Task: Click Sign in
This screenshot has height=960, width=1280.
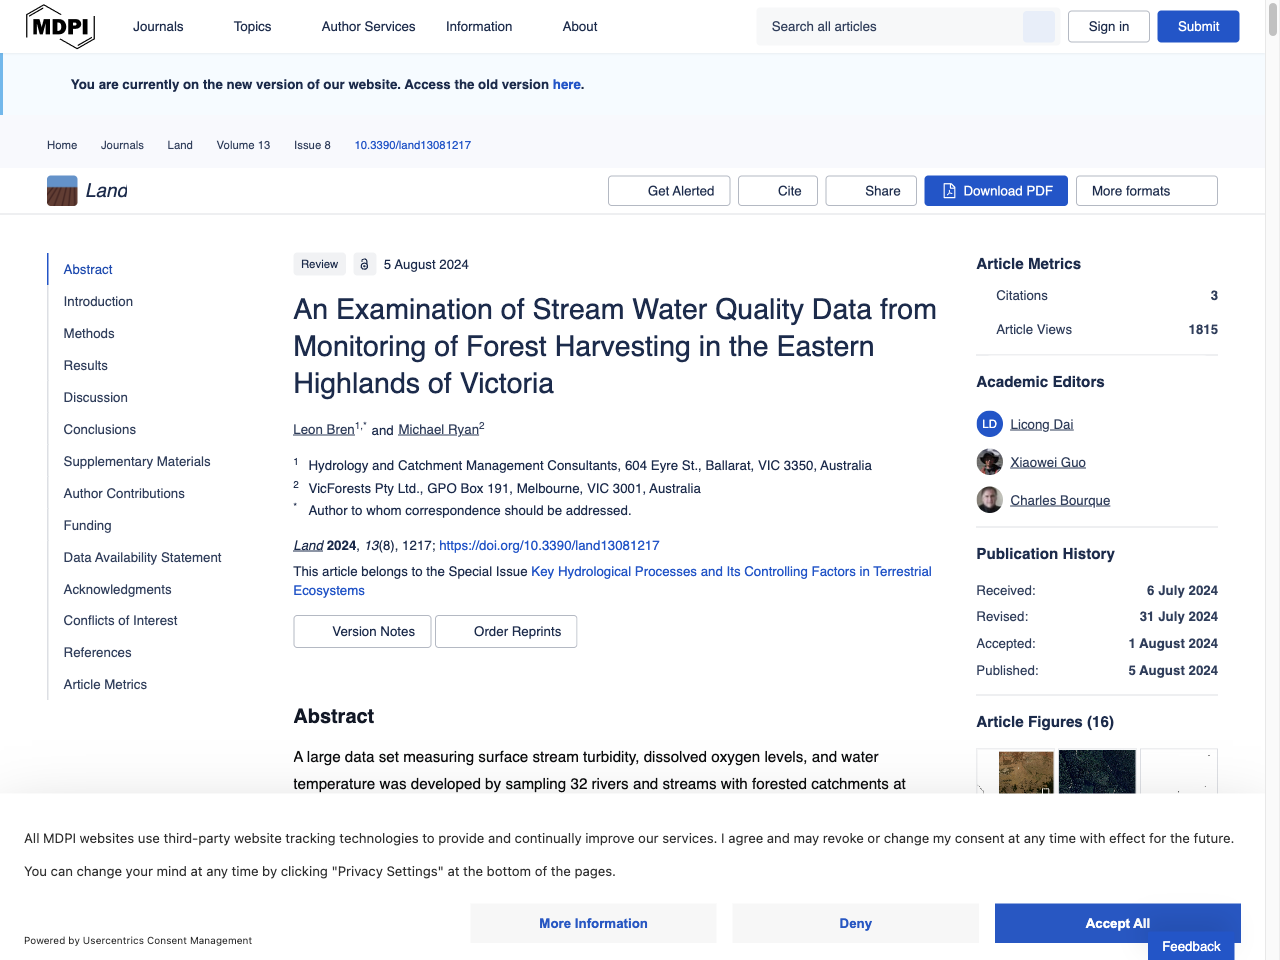Action: pos(1108,26)
